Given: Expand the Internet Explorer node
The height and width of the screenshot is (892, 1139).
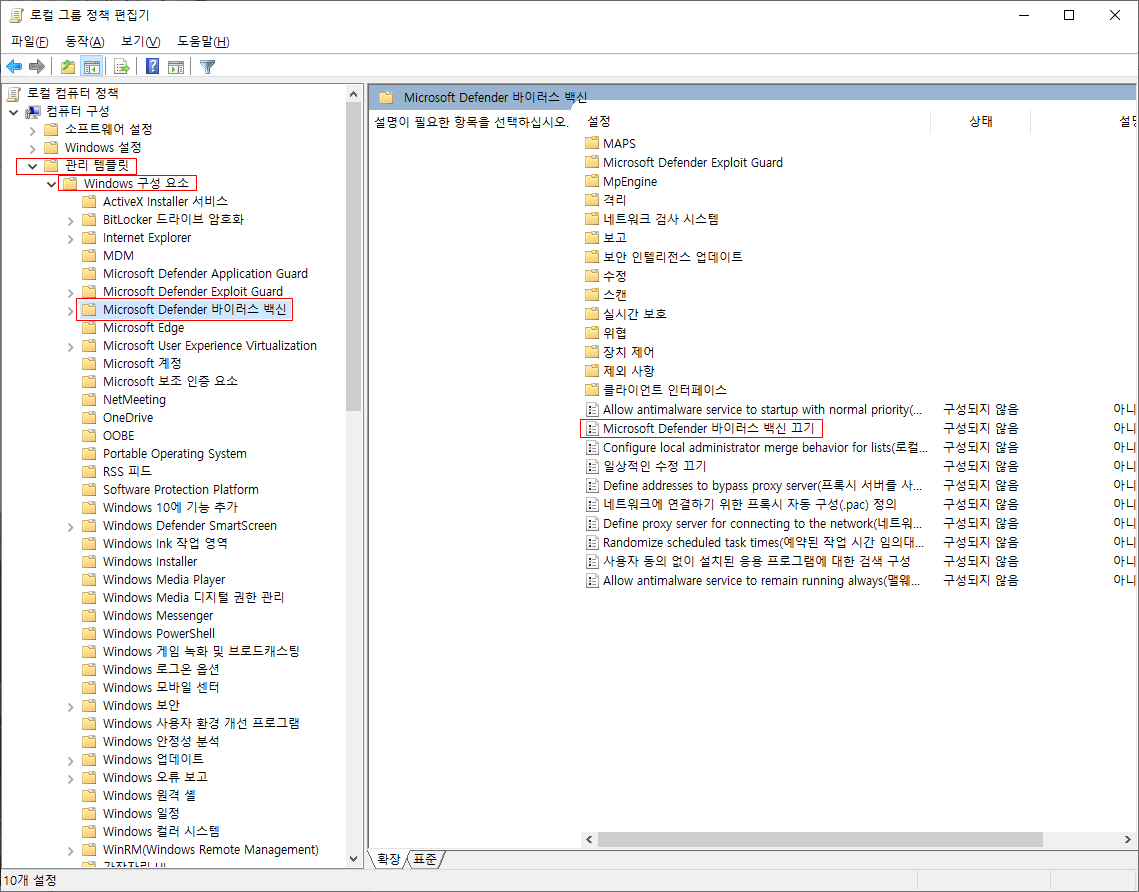Looking at the screenshot, I should coord(70,238).
